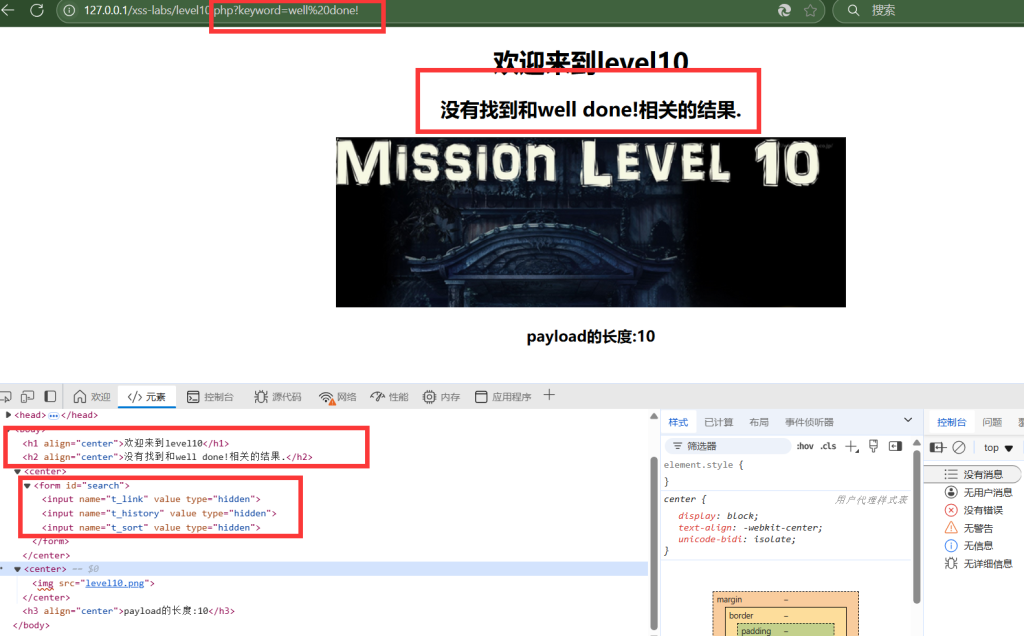The height and width of the screenshot is (636, 1024).
Task: Toggle the DevTools sidebar panel icon
Action: tap(50, 396)
